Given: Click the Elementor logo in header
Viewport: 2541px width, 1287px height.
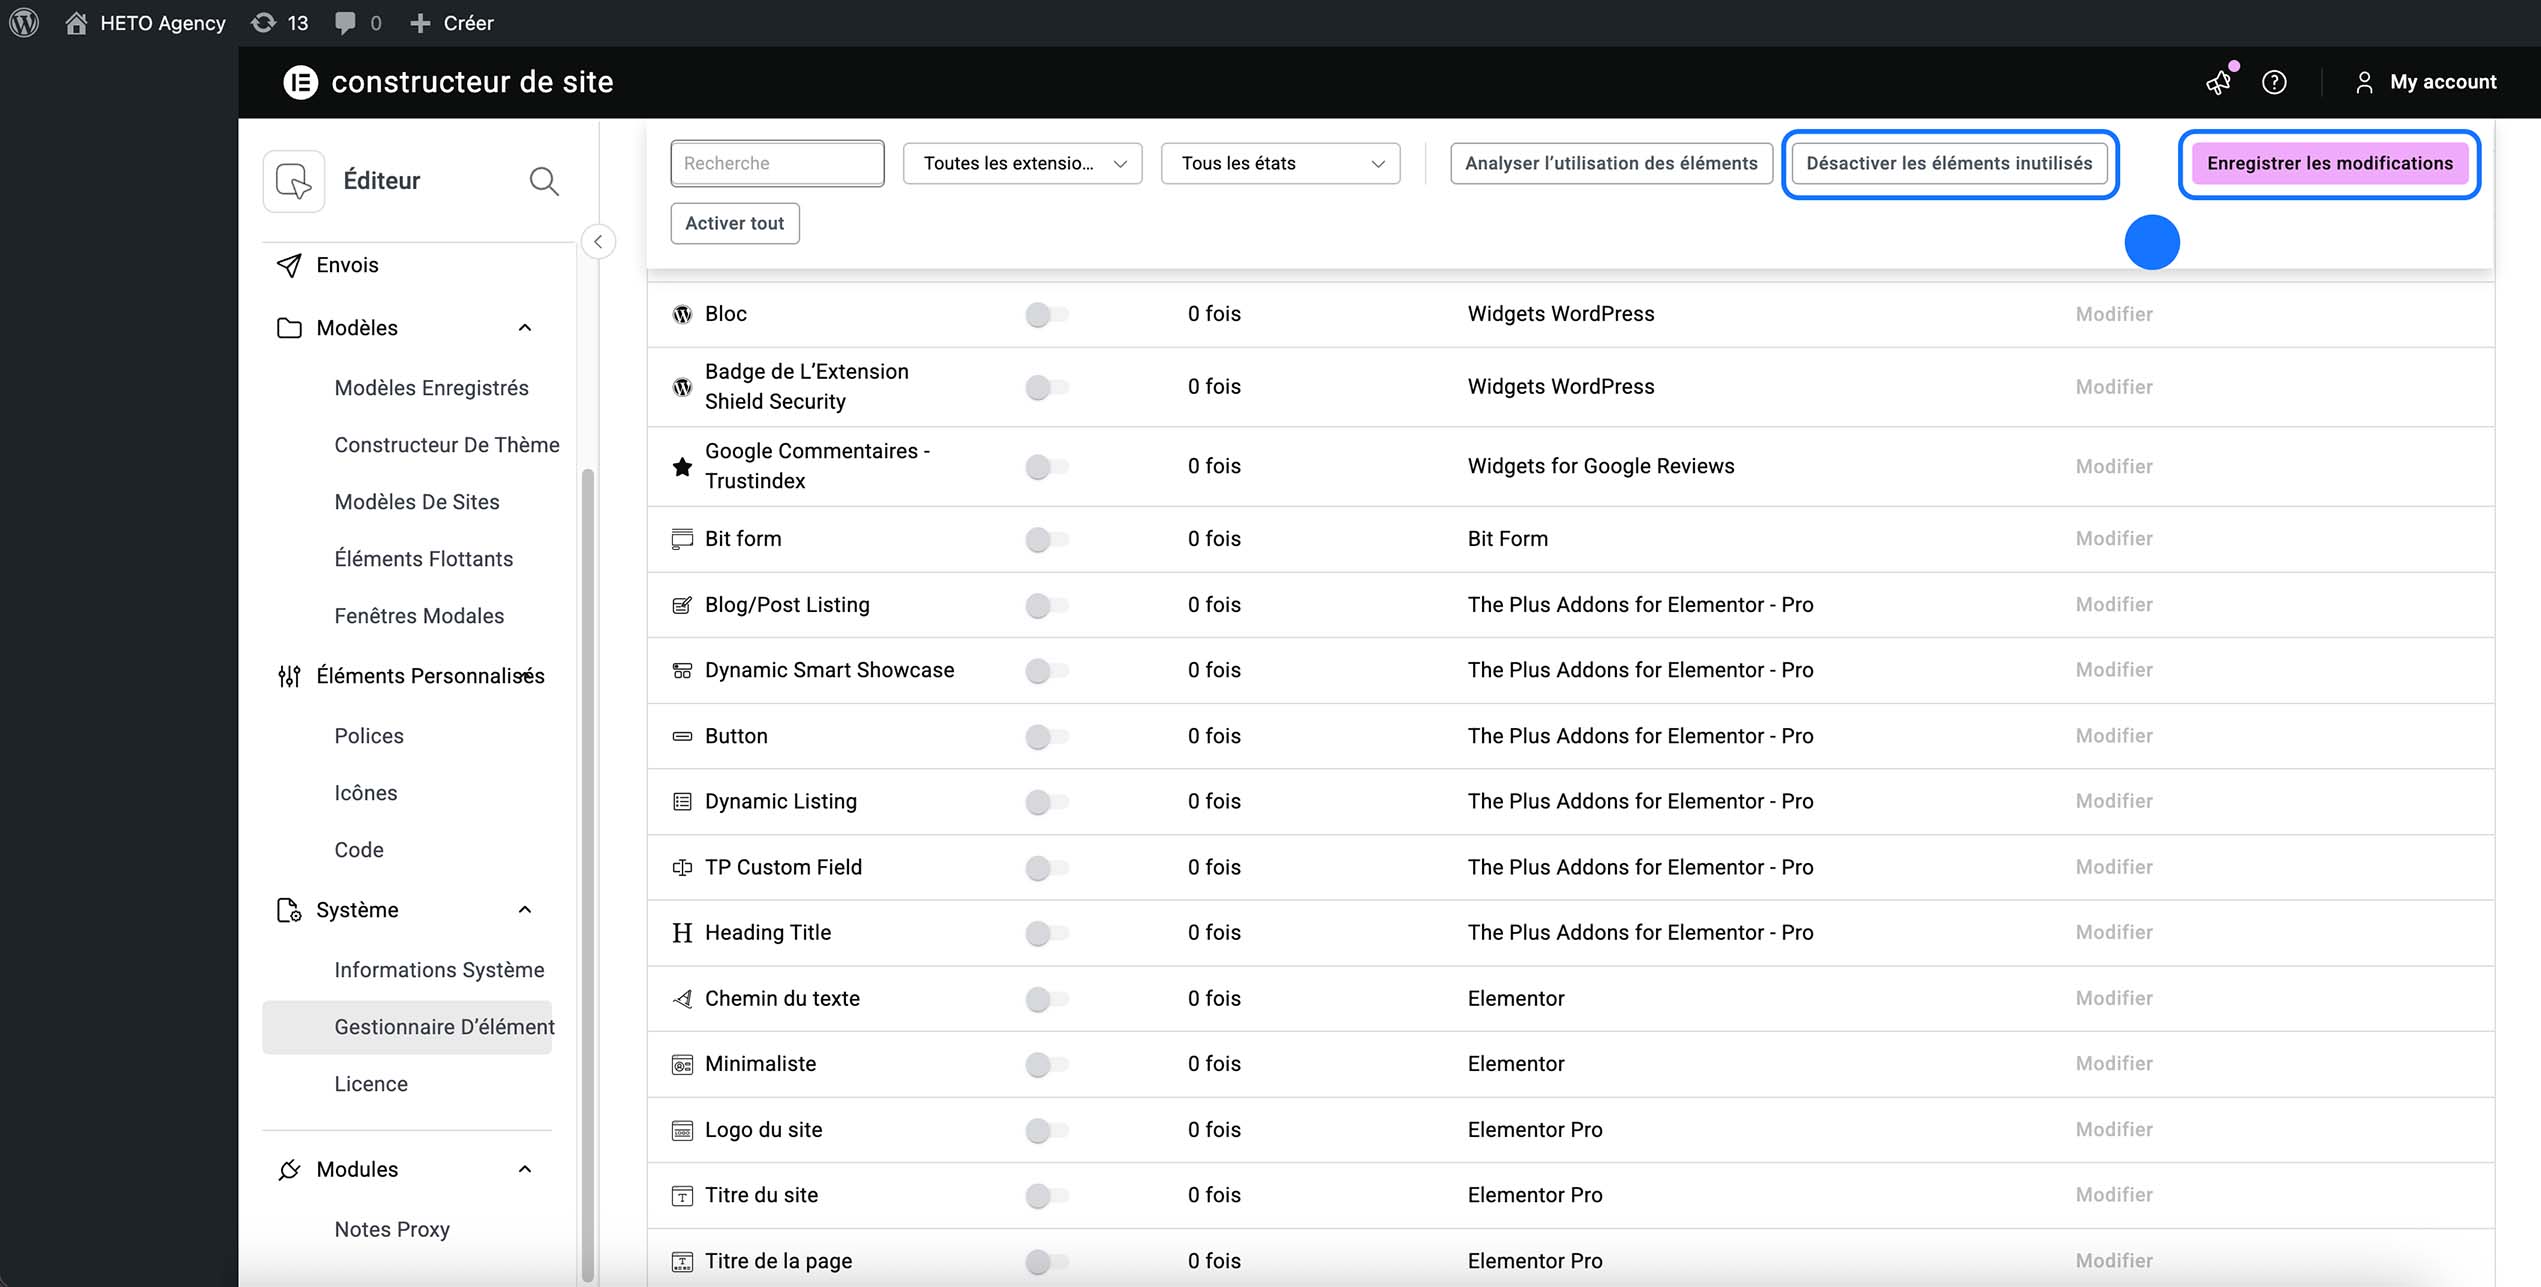Looking at the screenshot, I should pos(300,82).
